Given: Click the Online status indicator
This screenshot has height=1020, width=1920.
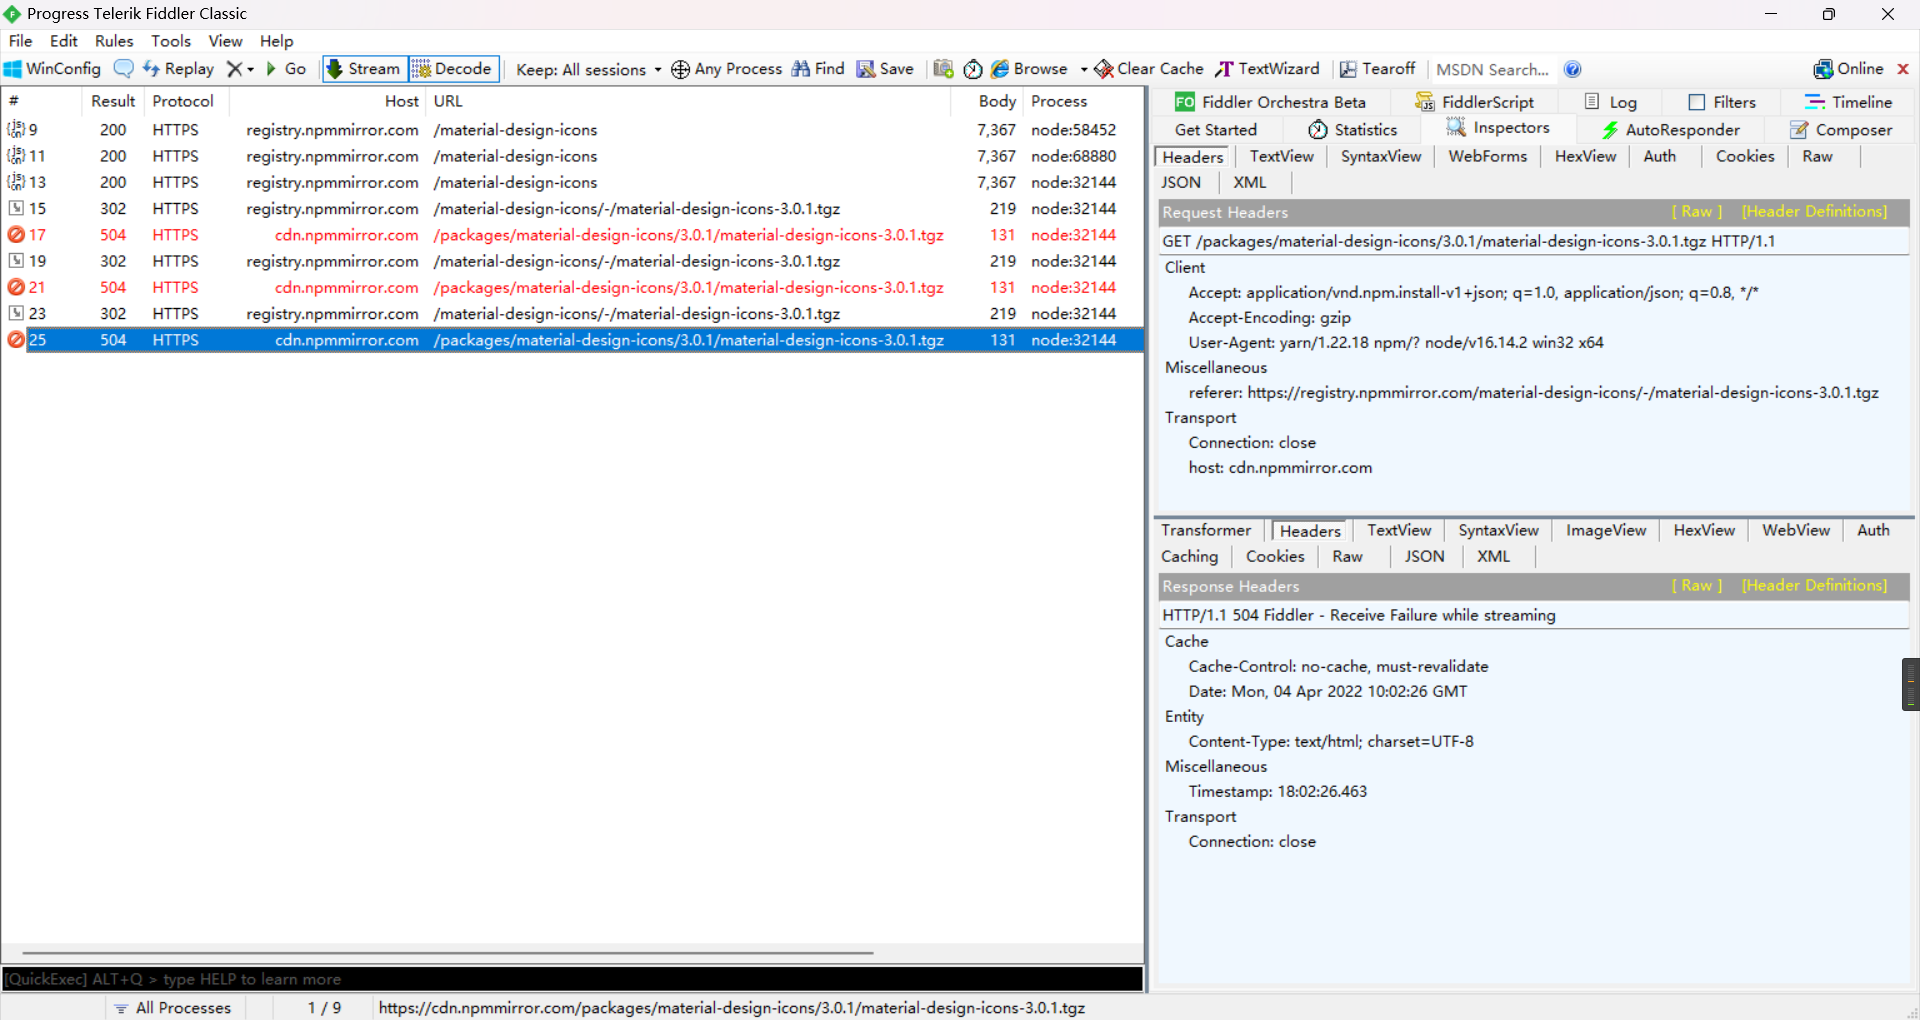Looking at the screenshot, I should [x=1849, y=69].
